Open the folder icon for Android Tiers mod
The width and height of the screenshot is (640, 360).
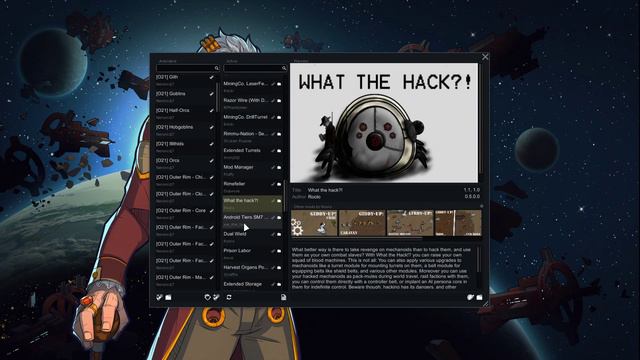click(279, 218)
